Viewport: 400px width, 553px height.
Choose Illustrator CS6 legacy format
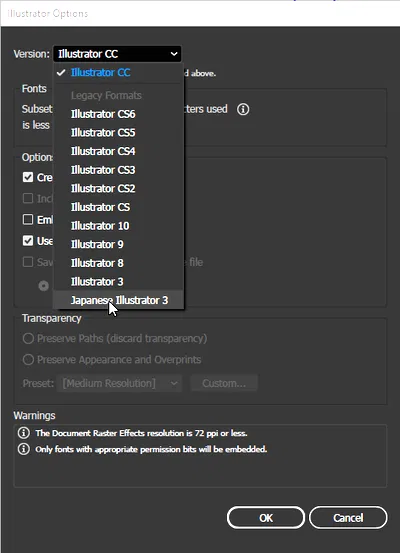click(x=118, y=114)
